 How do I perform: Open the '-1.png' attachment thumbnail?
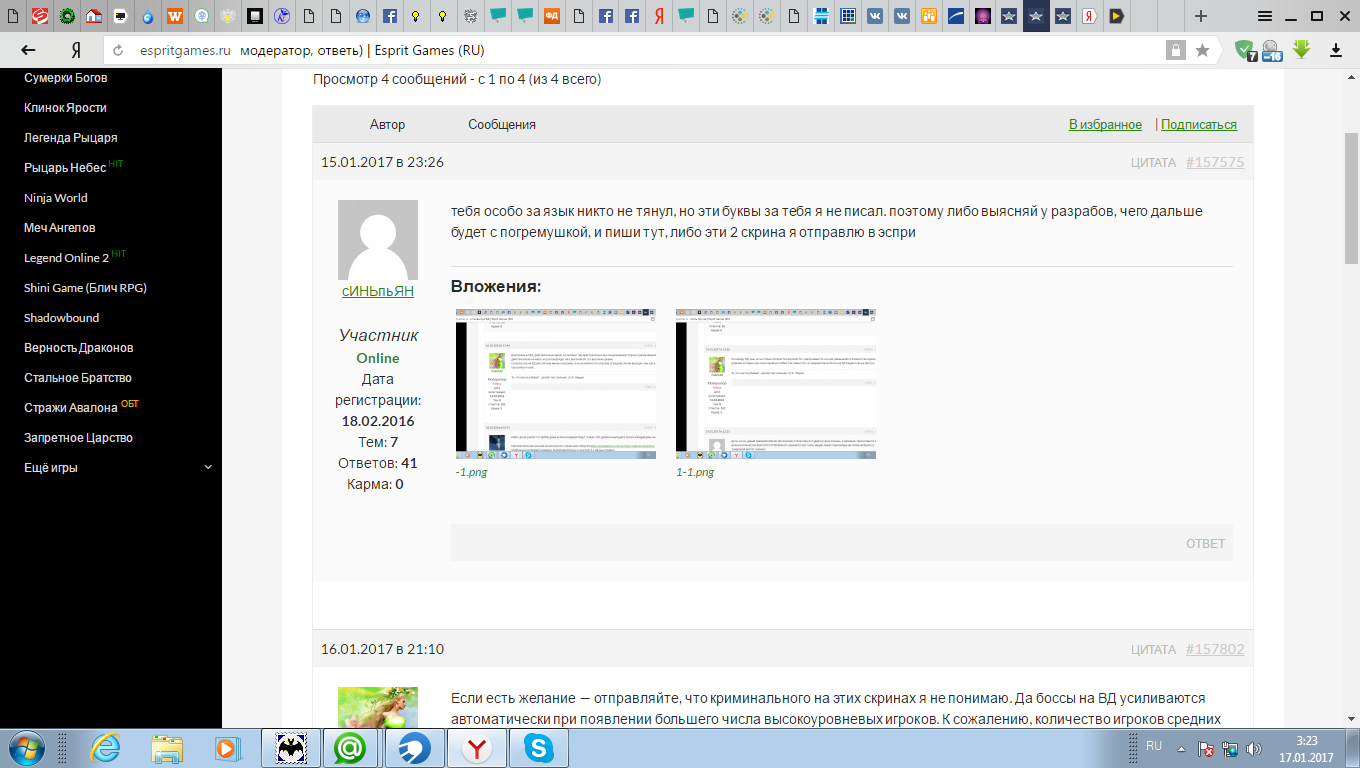click(x=555, y=384)
